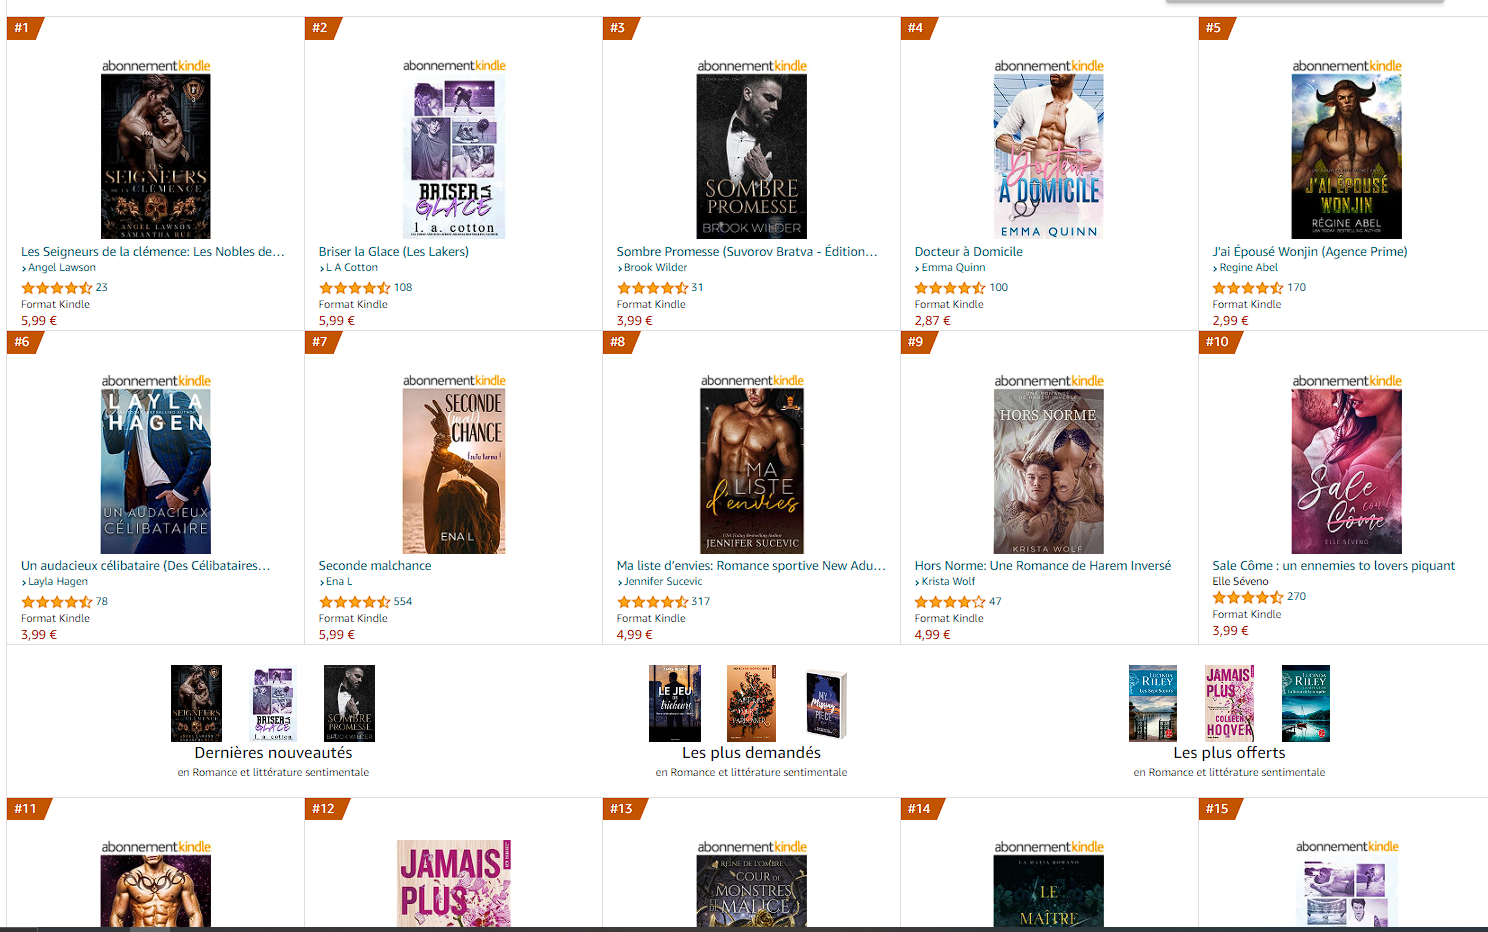Viewport: 1488px width, 932px height.
Task: Open the Hors Norme title link
Action: 1043,566
